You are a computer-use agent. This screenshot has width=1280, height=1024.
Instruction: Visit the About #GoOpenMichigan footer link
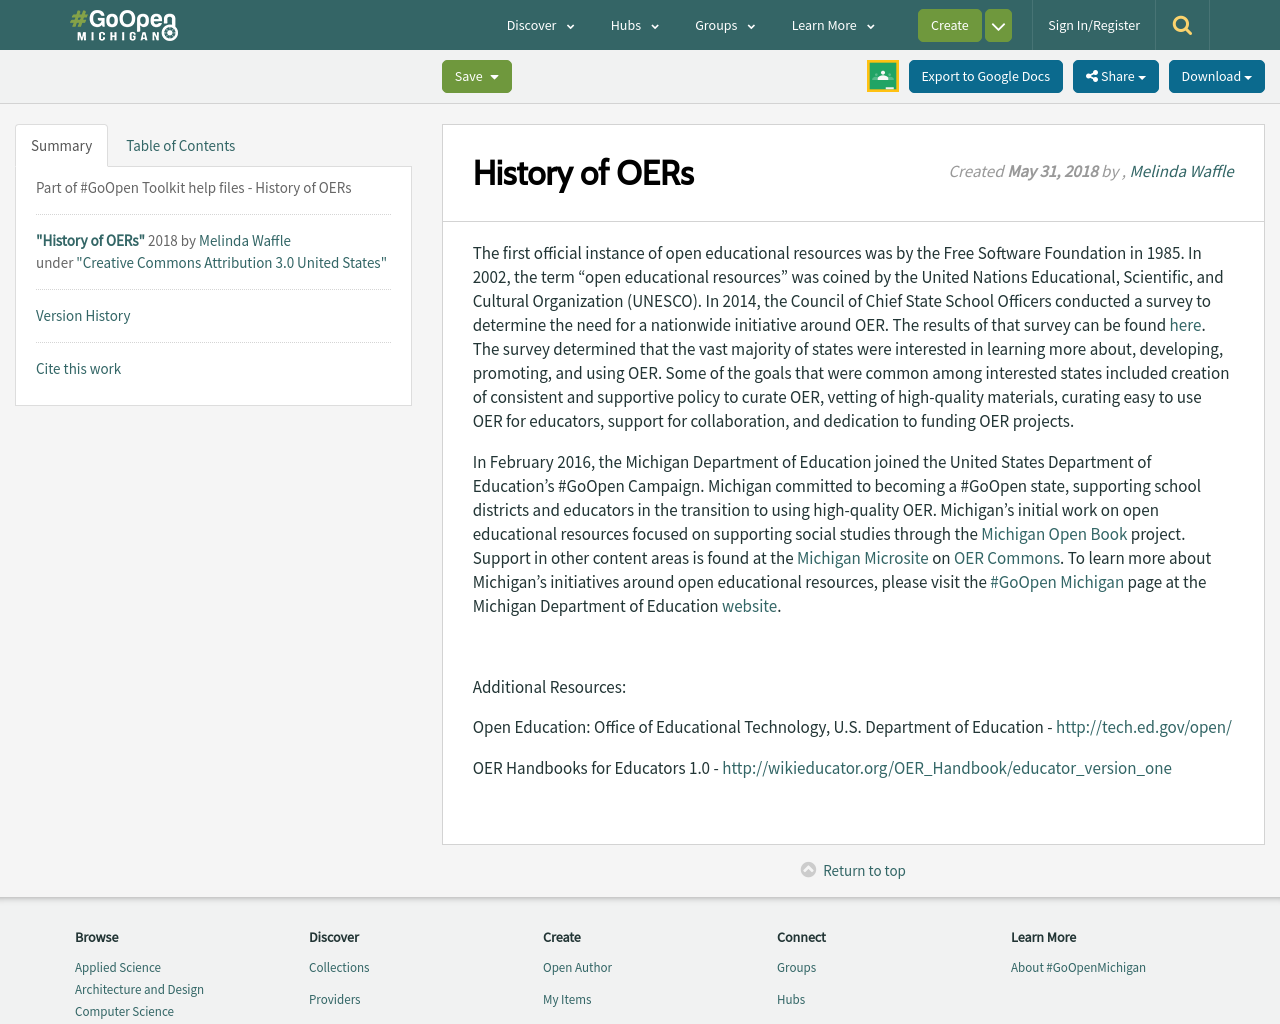(x=1078, y=967)
